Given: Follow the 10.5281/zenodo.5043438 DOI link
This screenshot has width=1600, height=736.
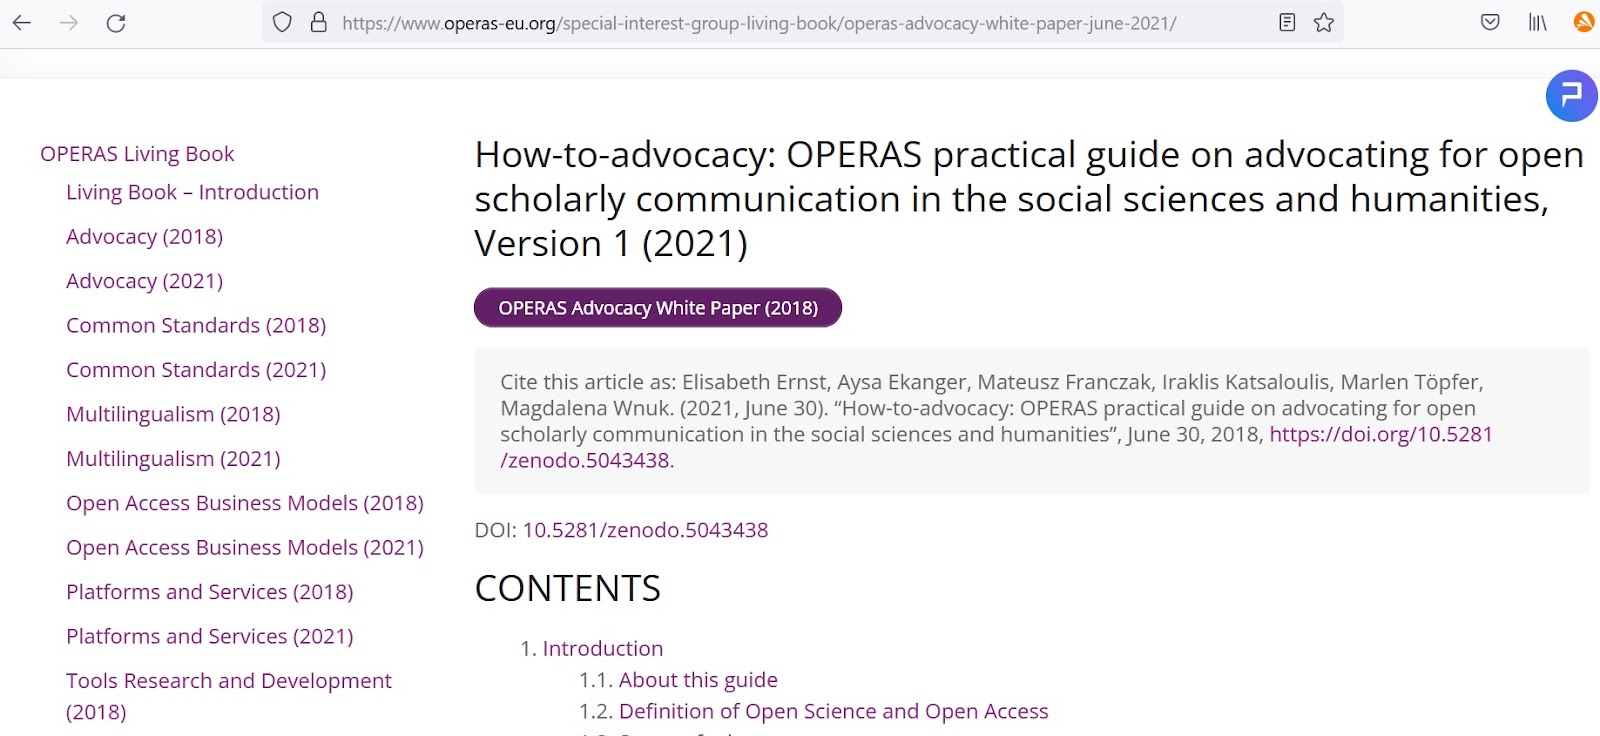Looking at the screenshot, I should [x=645, y=530].
